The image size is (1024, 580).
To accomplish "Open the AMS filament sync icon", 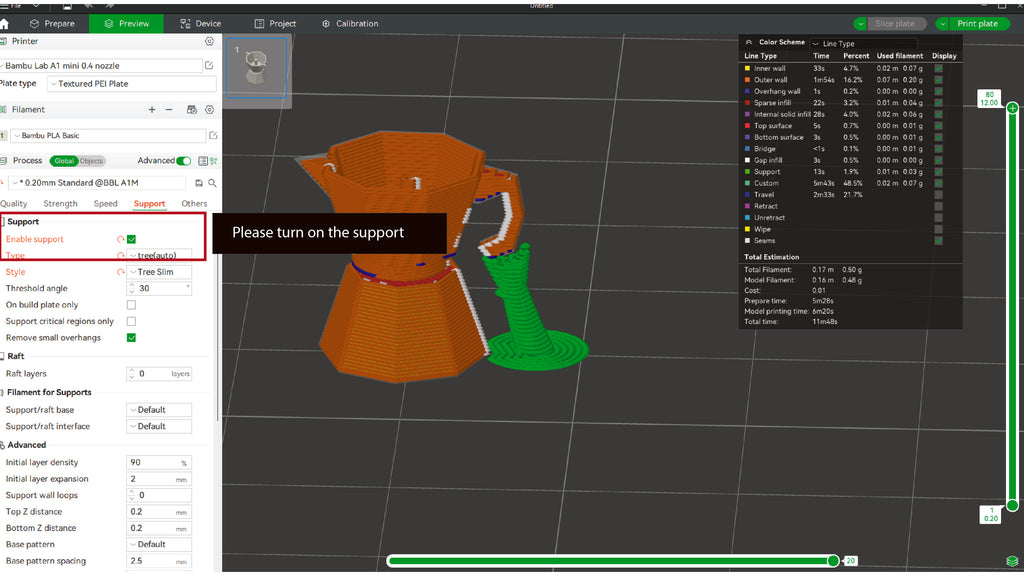I will pyautogui.click(x=191, y=110).
